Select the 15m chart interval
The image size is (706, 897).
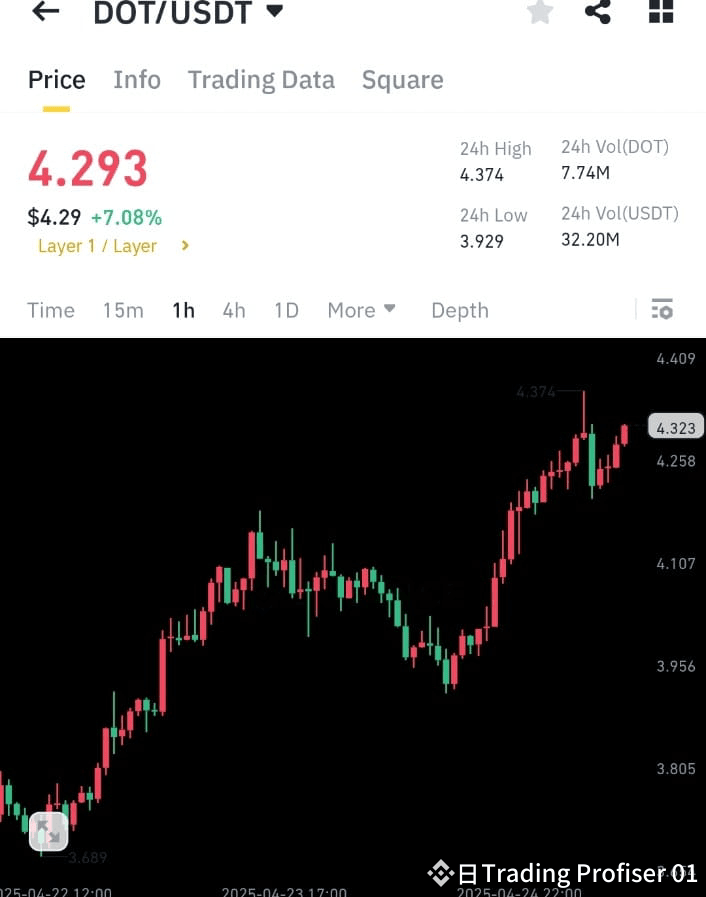(x=123, y=310)
